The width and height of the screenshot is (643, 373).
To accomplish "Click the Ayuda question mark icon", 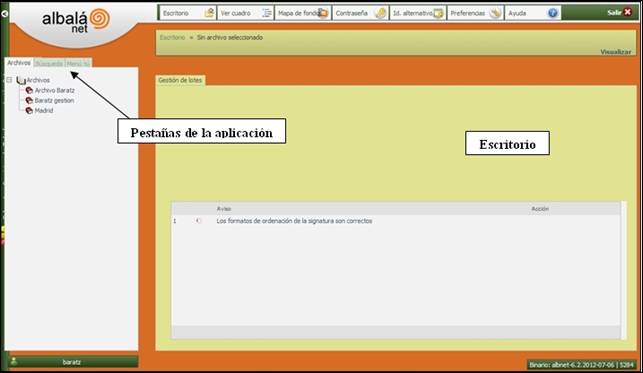I will point(553,13).
